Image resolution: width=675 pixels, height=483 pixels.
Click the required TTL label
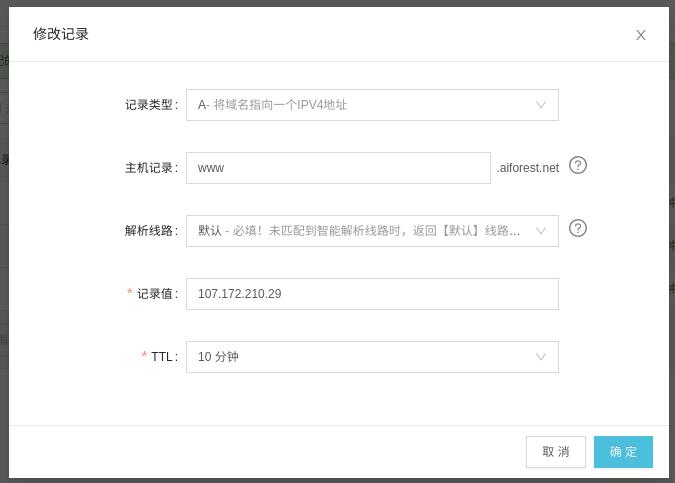[x=163, y=357]
